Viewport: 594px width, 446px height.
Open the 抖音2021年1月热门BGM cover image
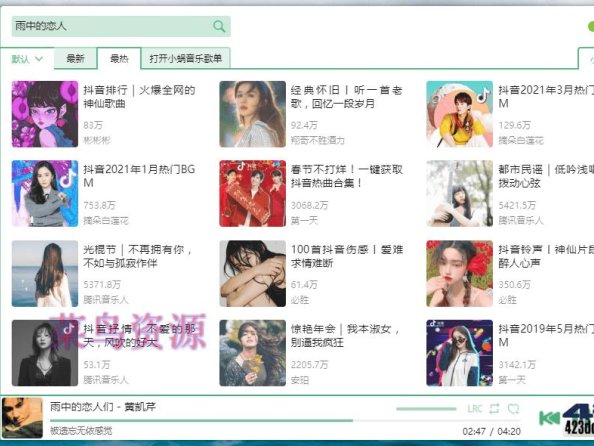[45, 194]
